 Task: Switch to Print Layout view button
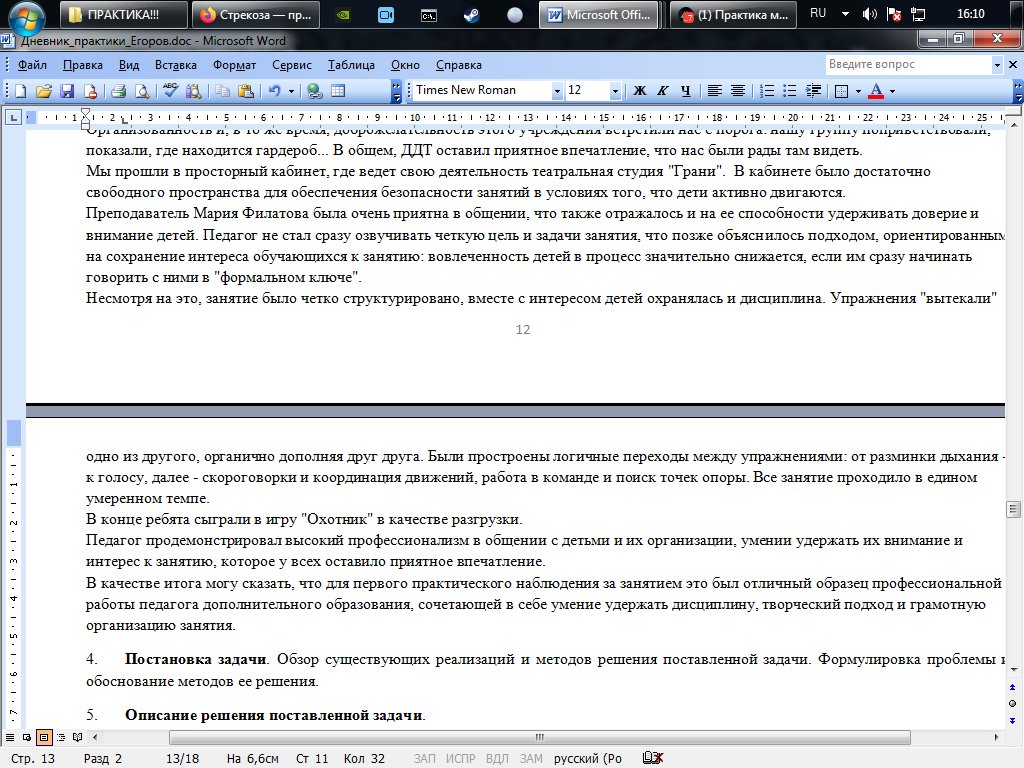tap(44, 737)
